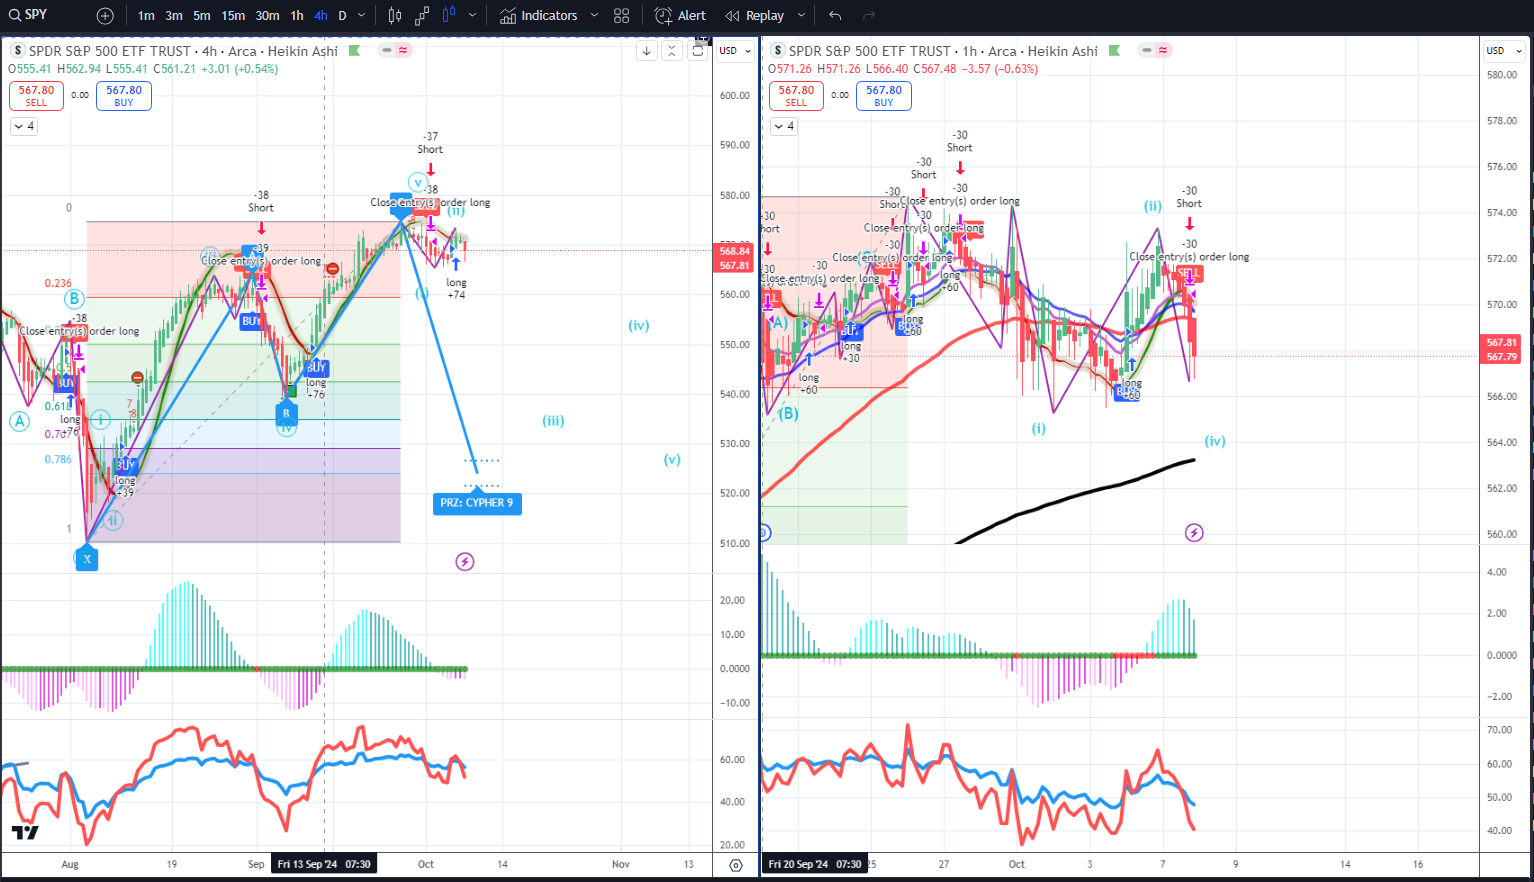The width and height of the screenshot is (1534, 882).
Task: Expand the indicator legend on 1h chart
Action: pyautogui.click(x=784, y=126)
